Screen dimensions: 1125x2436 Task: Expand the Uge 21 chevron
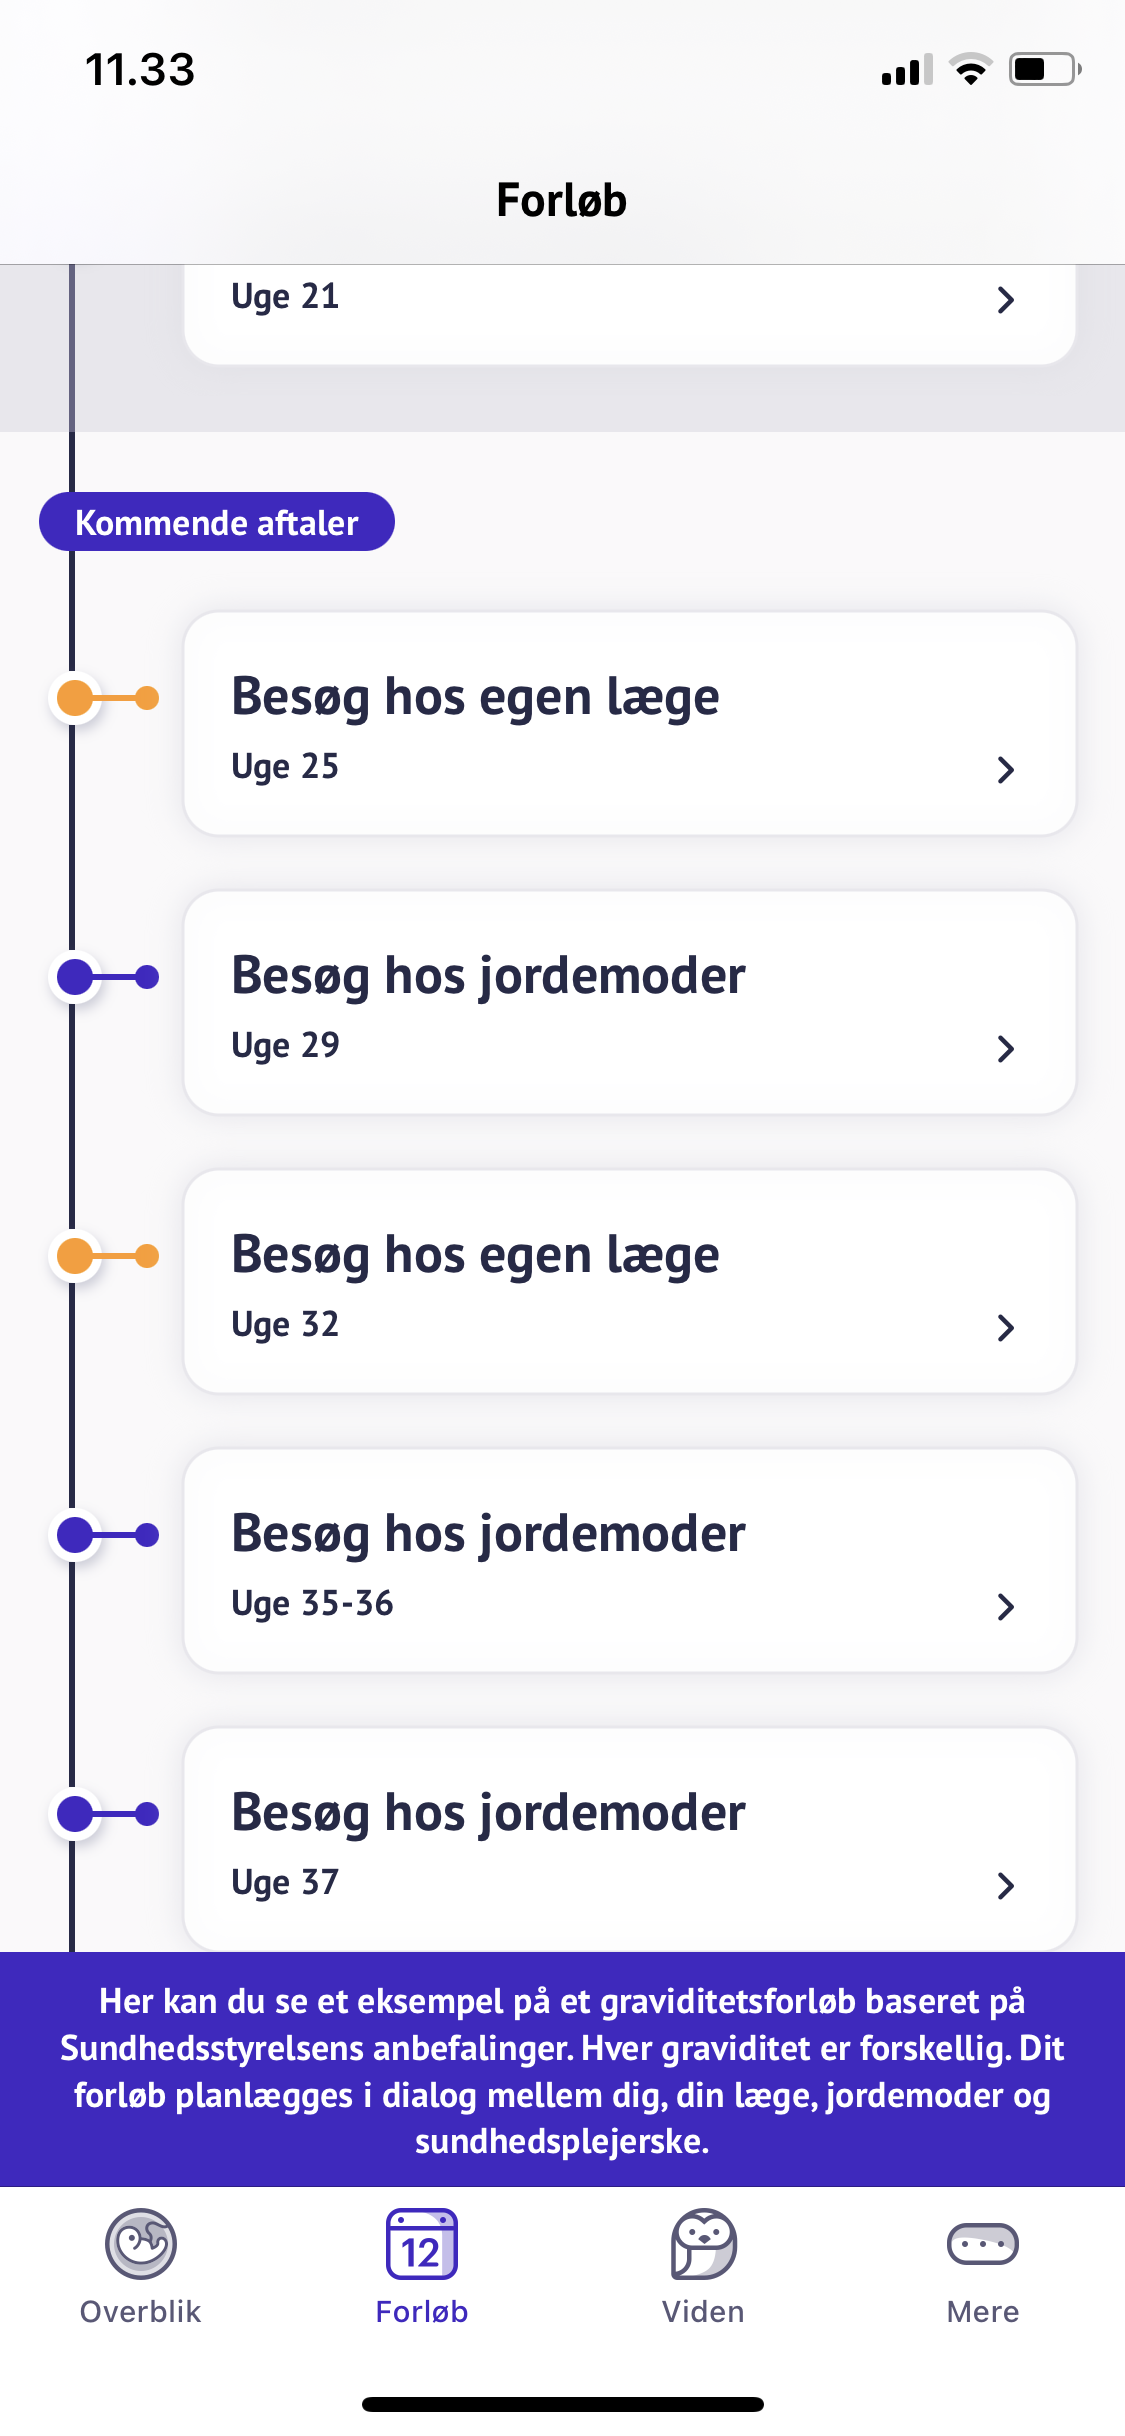tap(1006, 300)
